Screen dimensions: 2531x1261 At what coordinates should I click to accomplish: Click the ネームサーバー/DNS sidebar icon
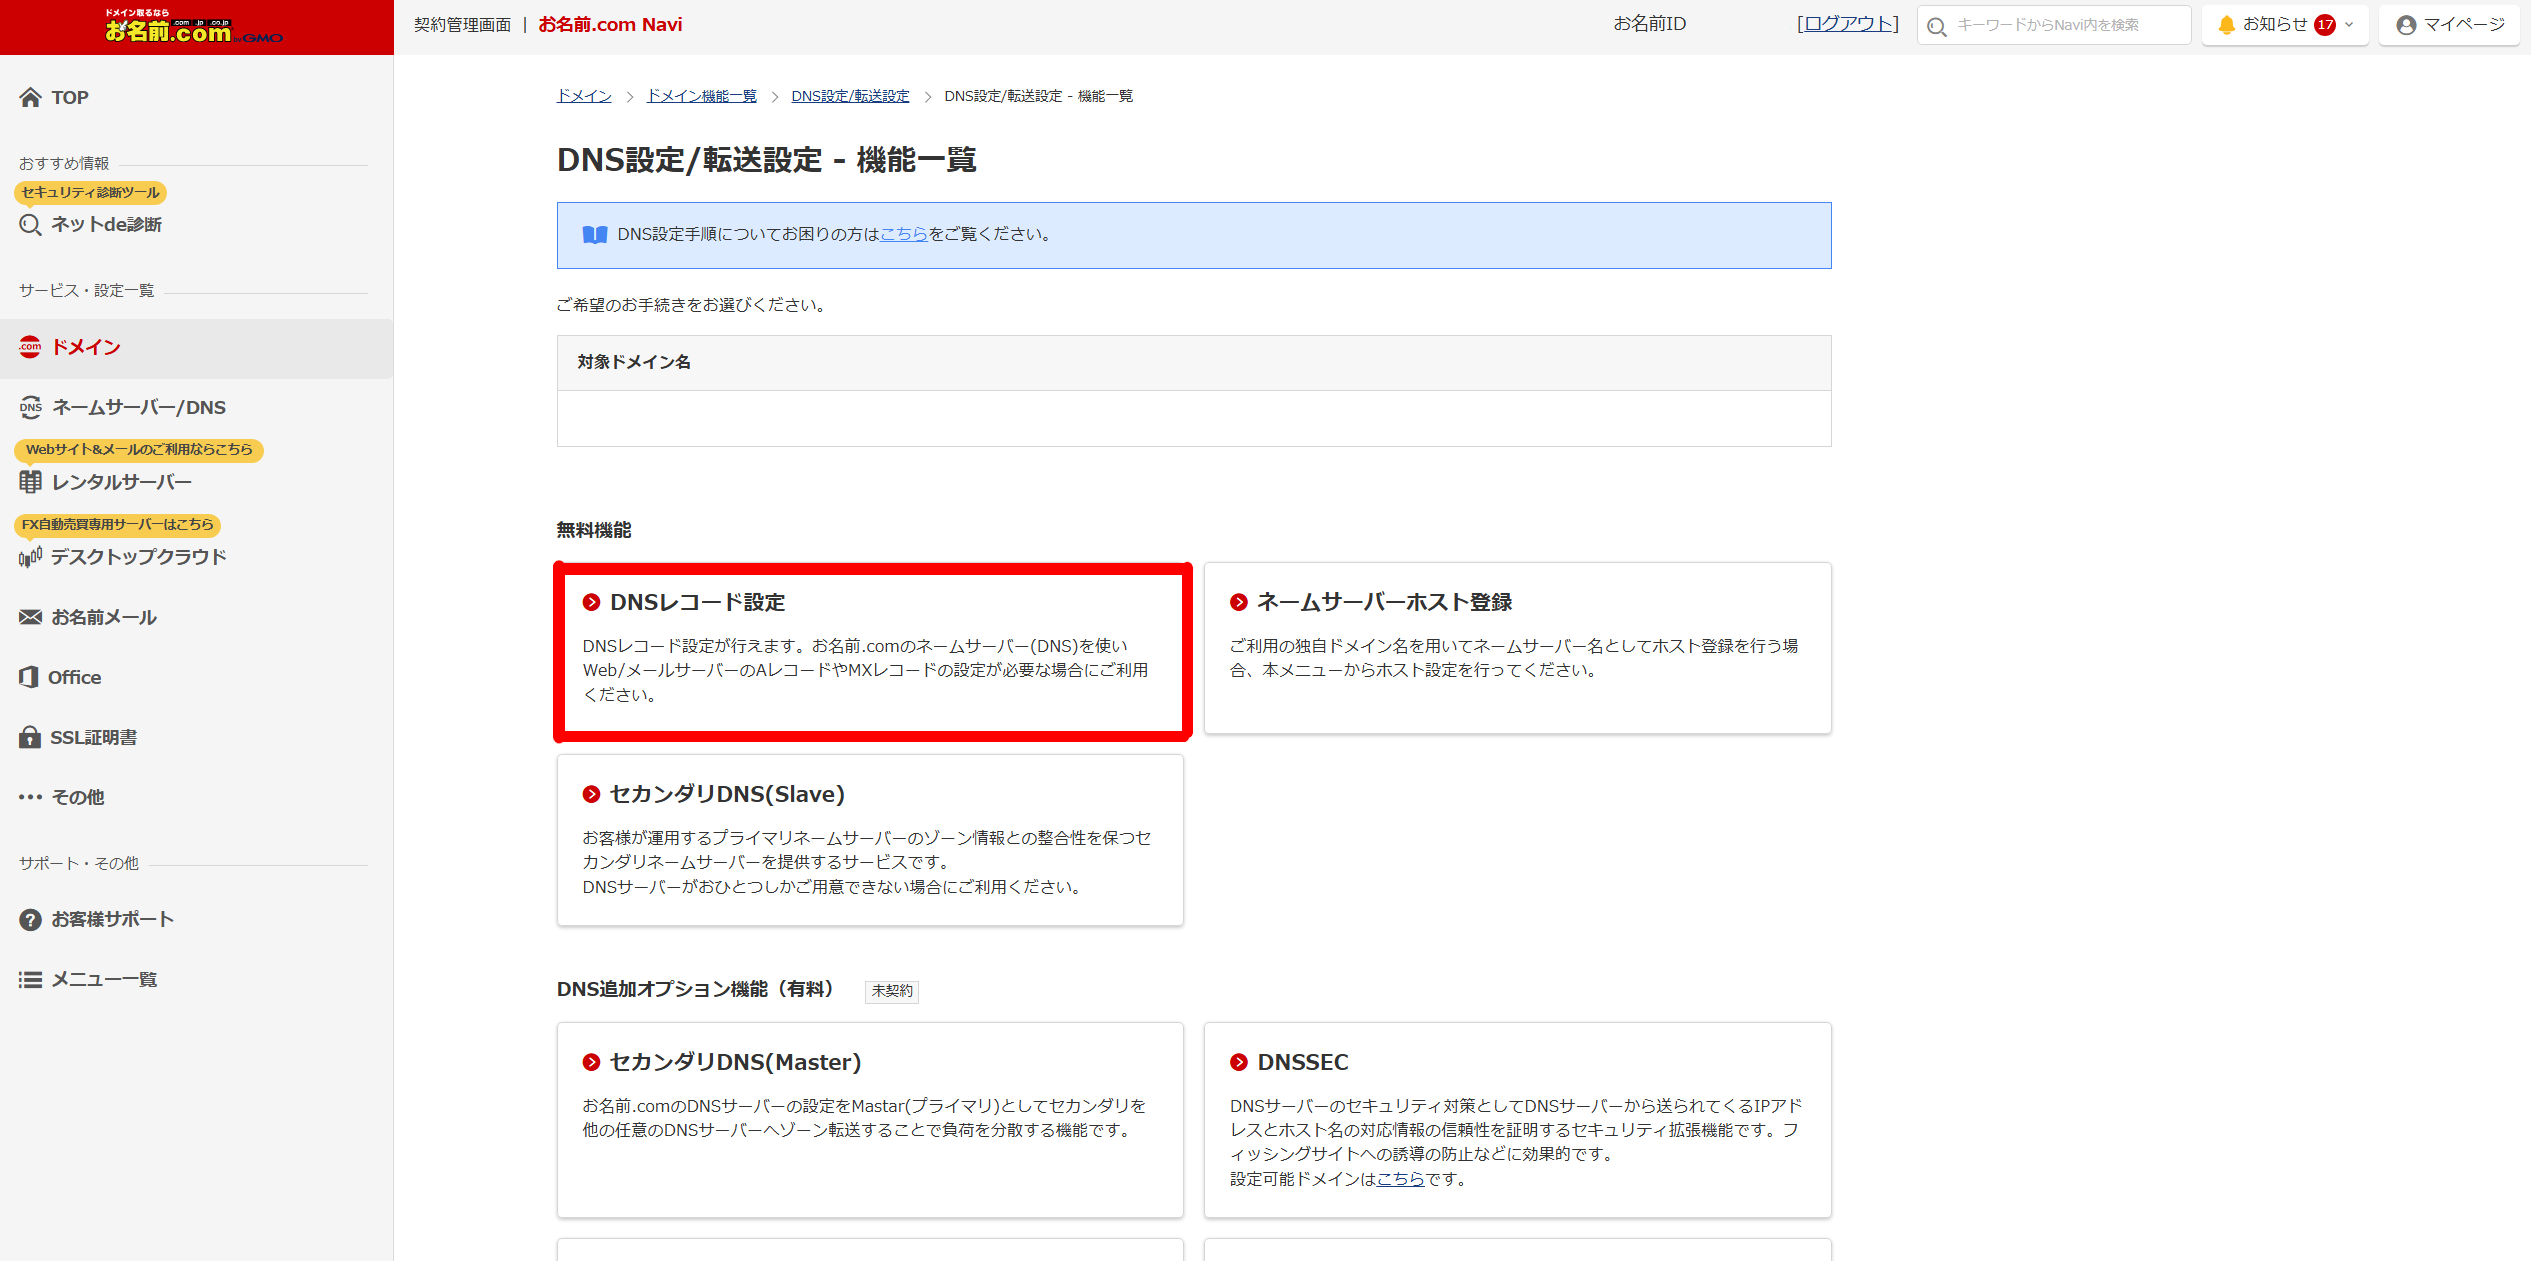(x=30, y=407)
